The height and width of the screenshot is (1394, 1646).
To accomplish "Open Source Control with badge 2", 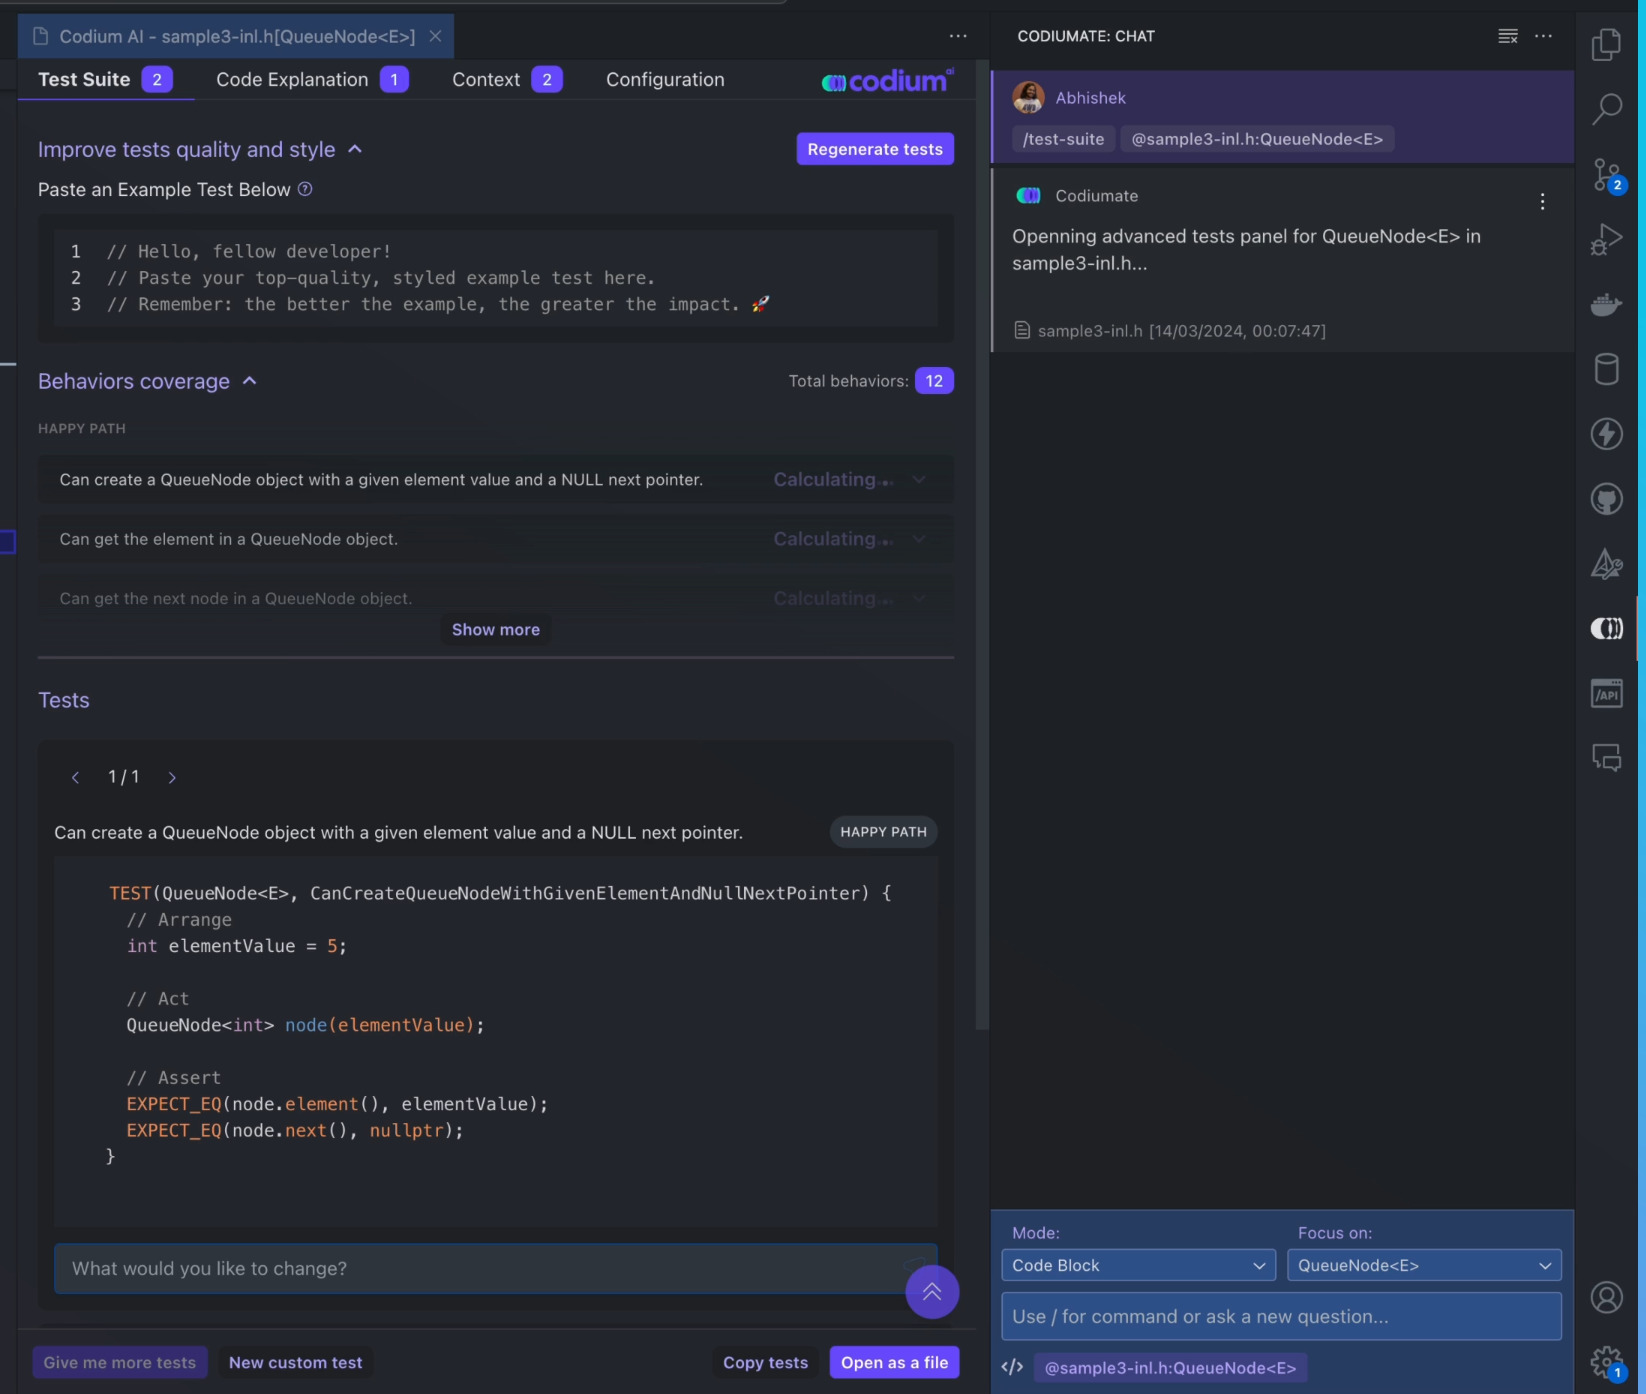I will (x=1608, y=175).
